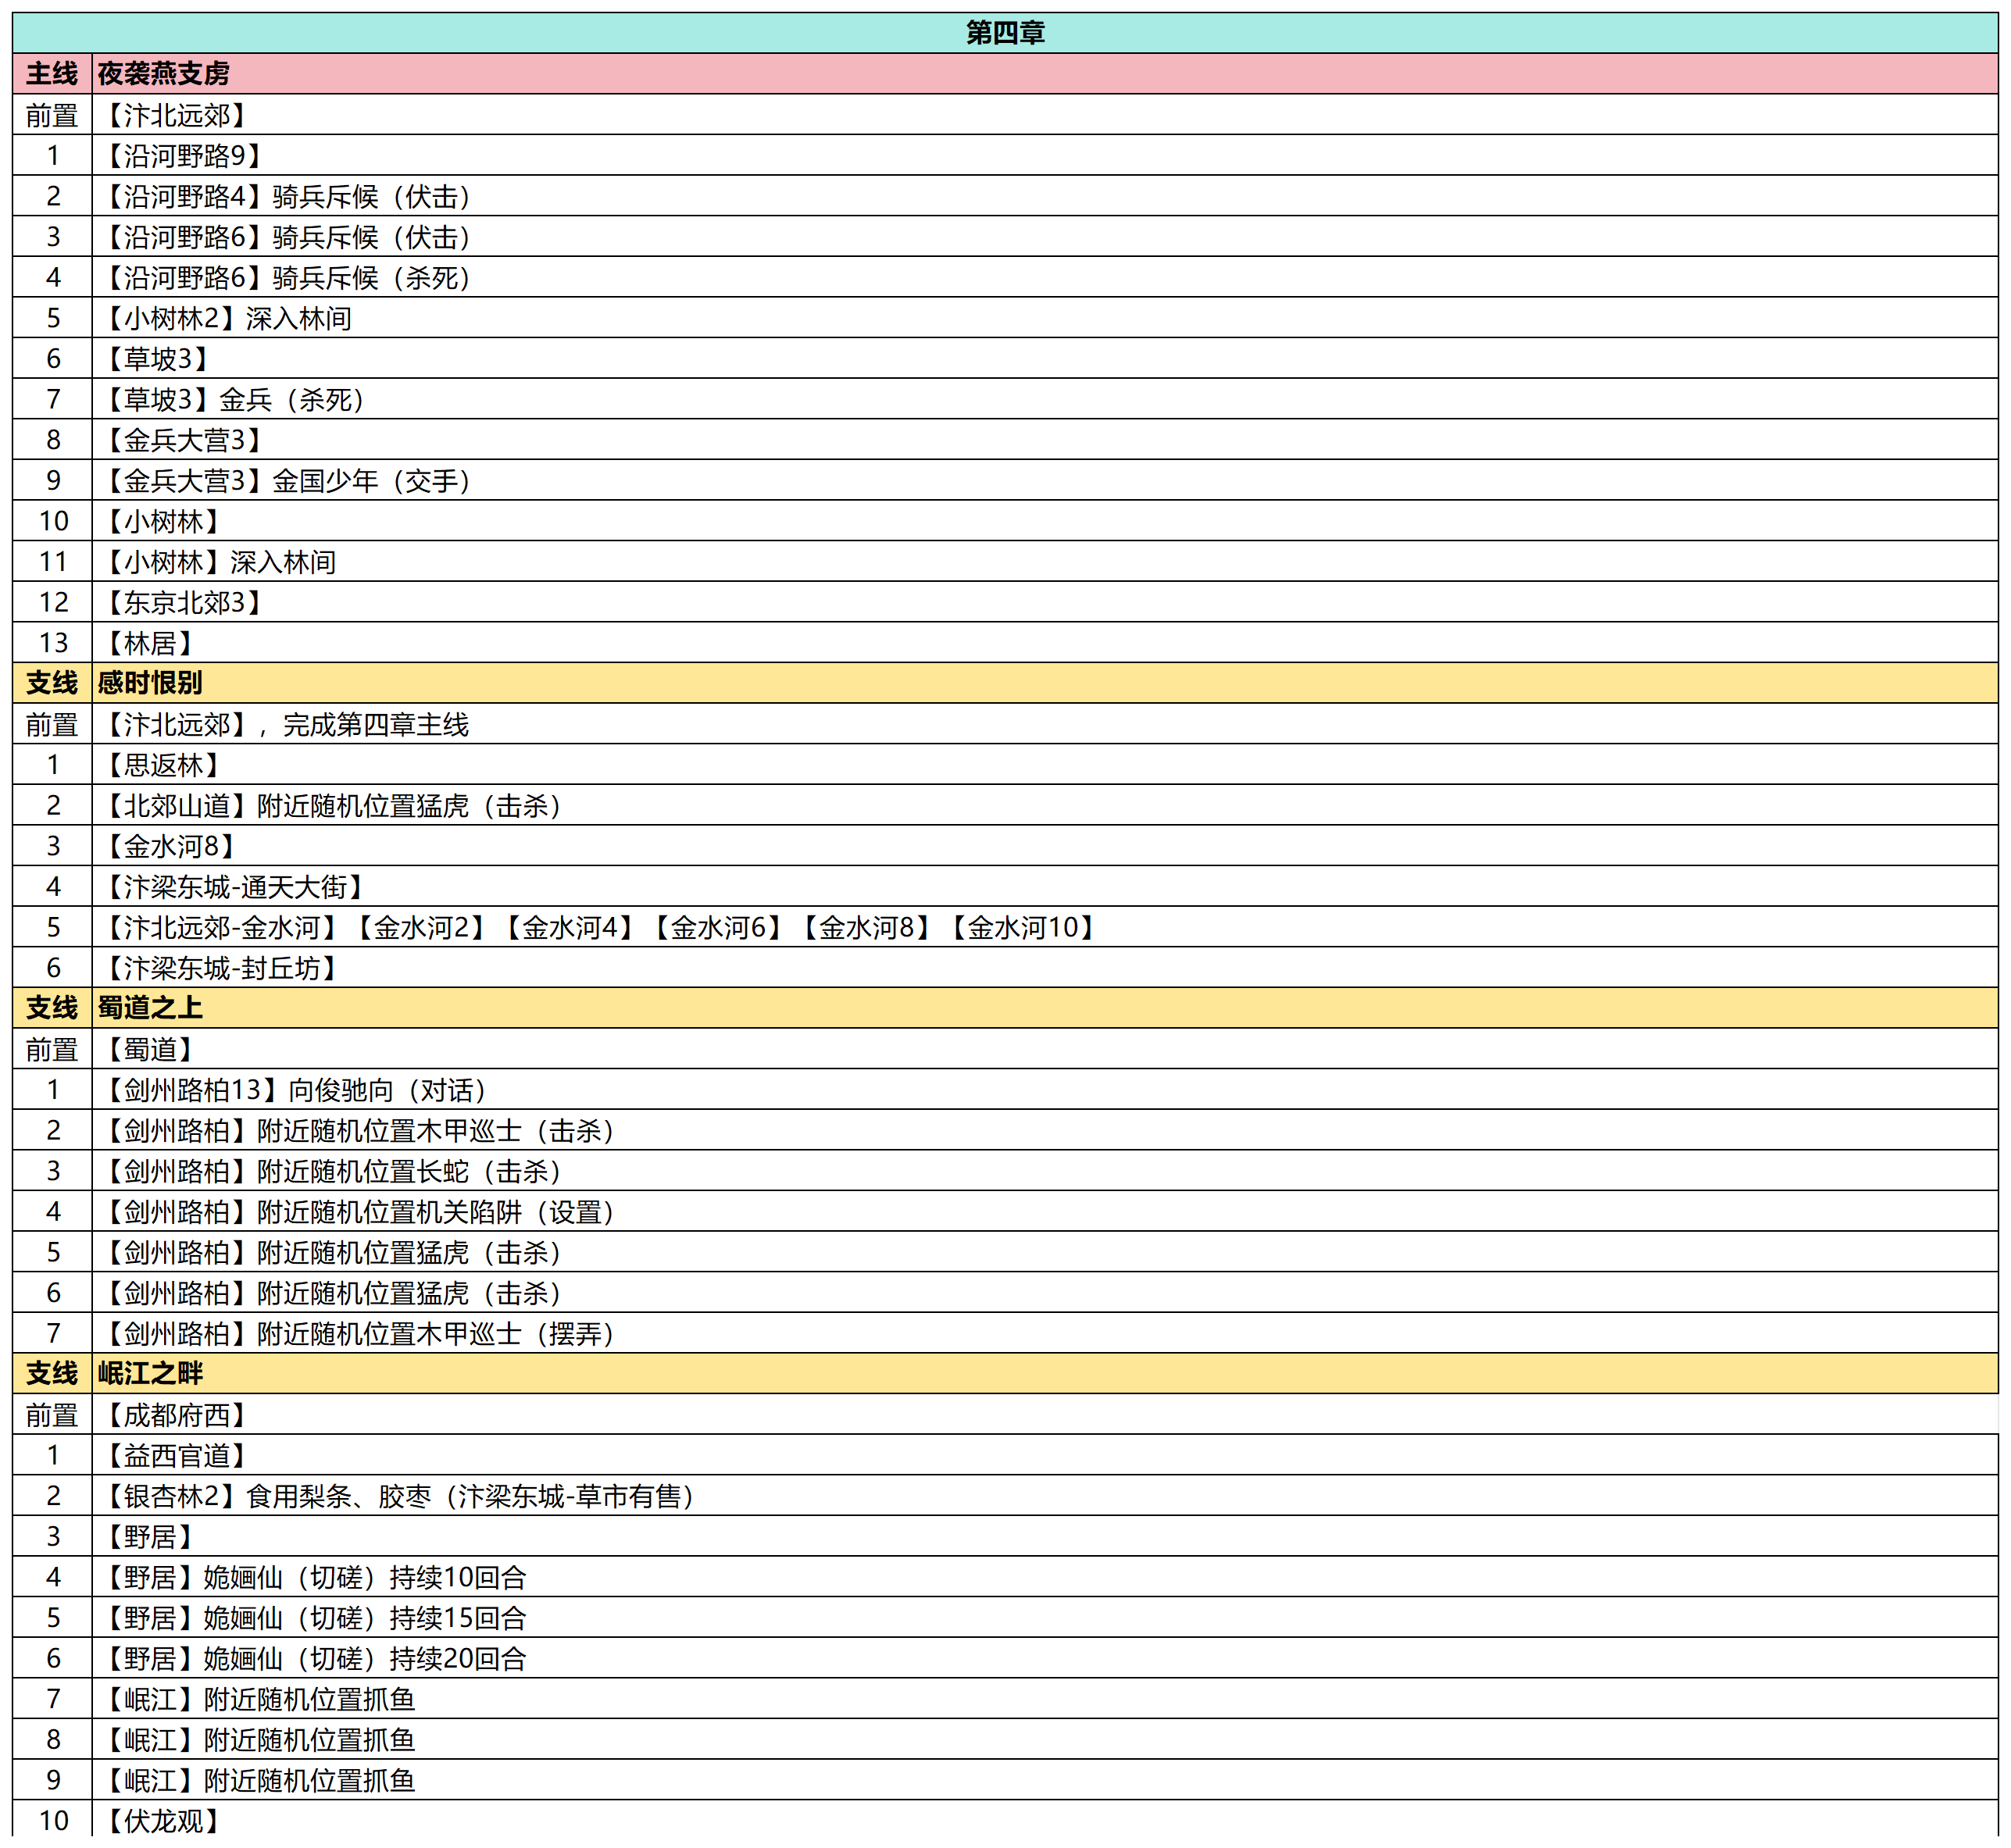Select 附近随机位置机关陷阱（设置） row
The width and height of the screenshot is (2011, 1848).
pyautogui.click(x=360, y=1212)
